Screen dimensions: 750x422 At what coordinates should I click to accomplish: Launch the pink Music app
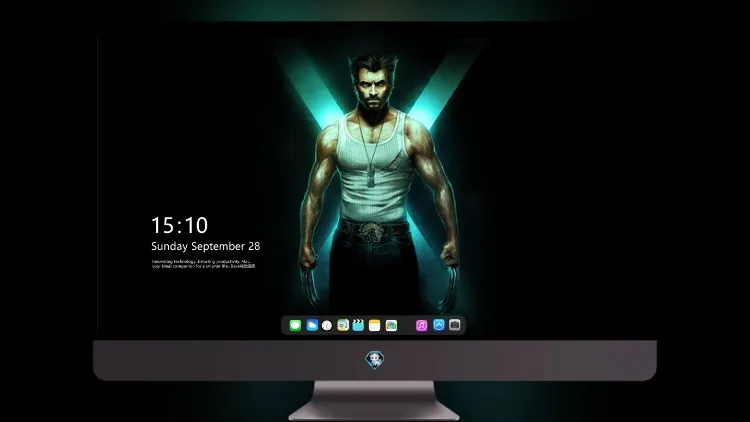pos(421,325)
